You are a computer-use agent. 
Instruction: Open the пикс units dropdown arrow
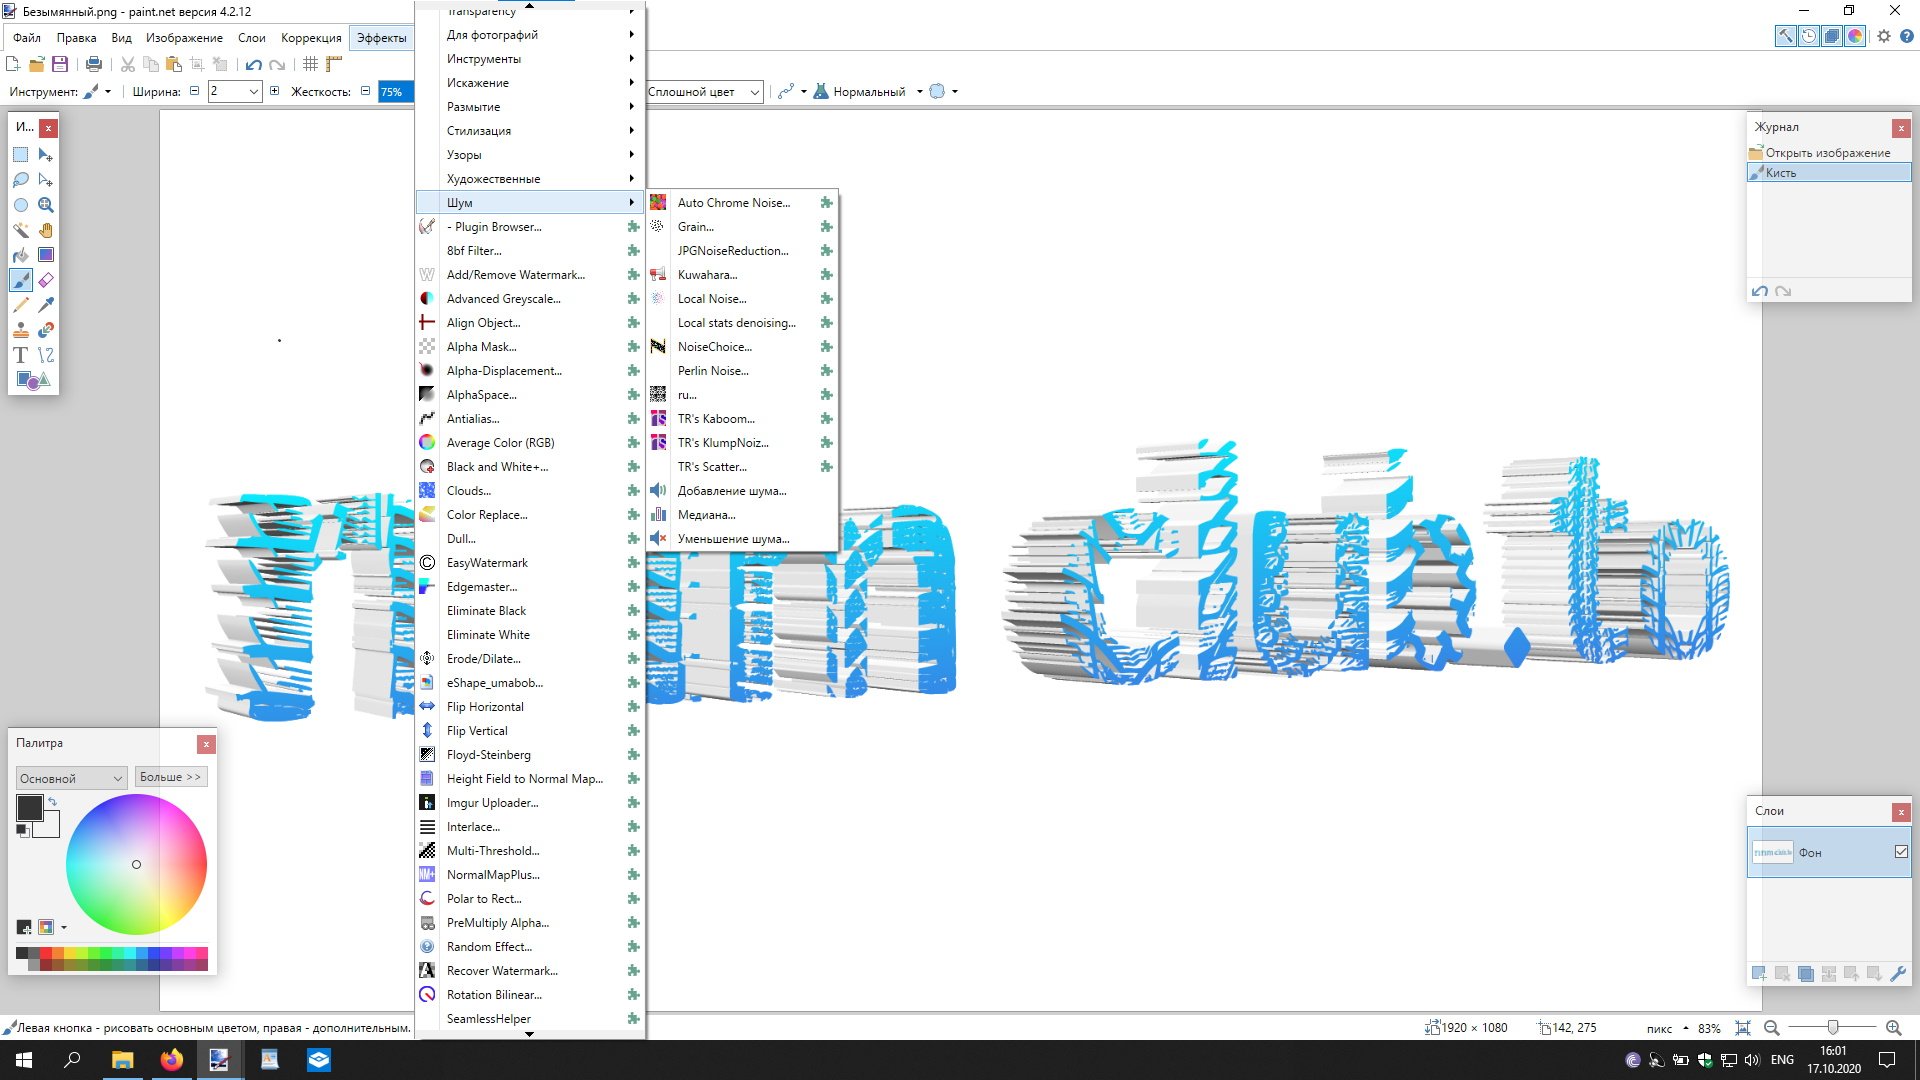click(1686, 1028)
